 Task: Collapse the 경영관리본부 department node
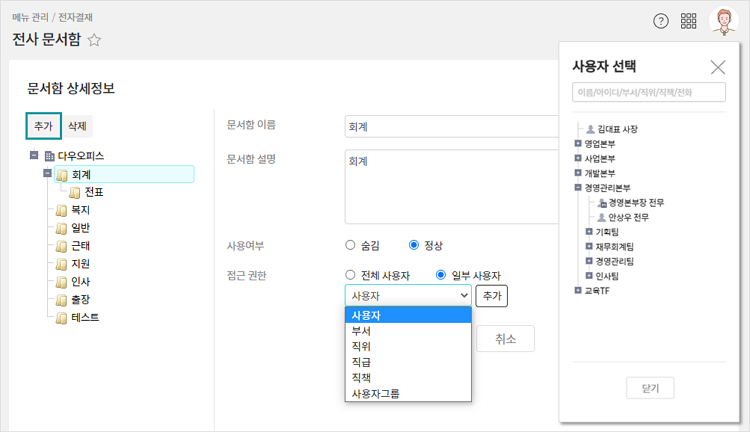578,187
